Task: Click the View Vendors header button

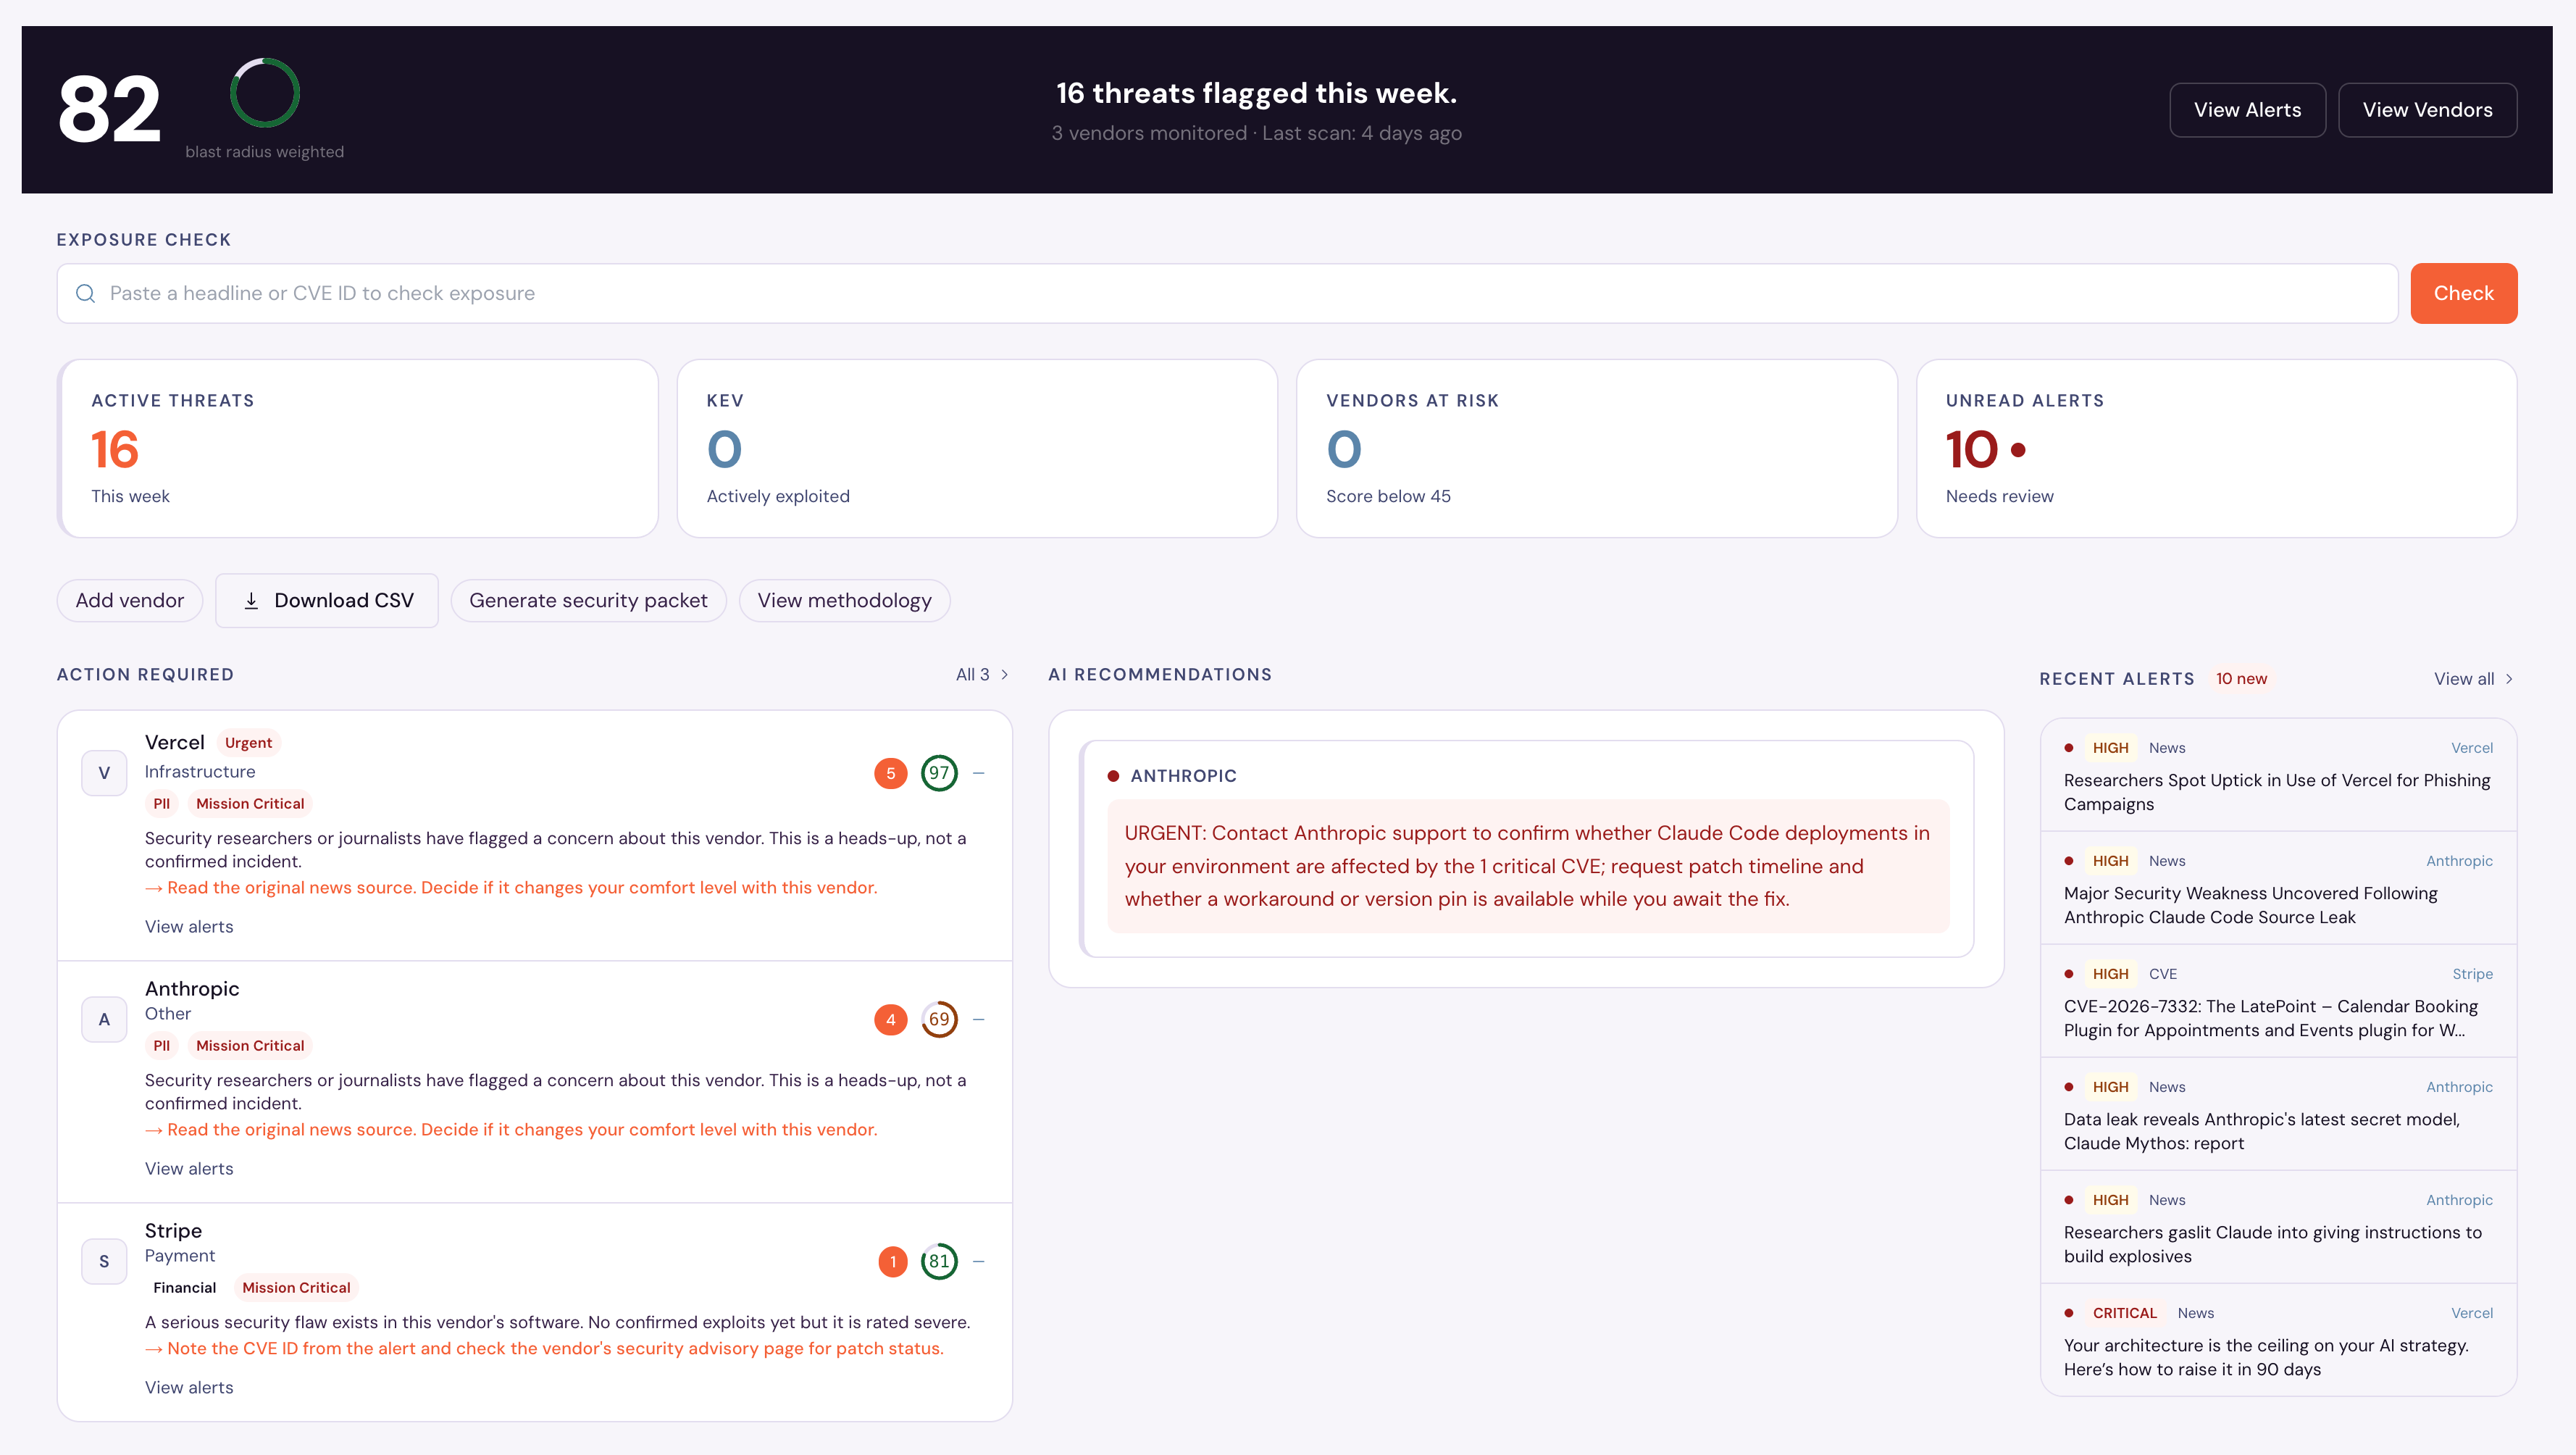Action: [x=2427, y=110]
